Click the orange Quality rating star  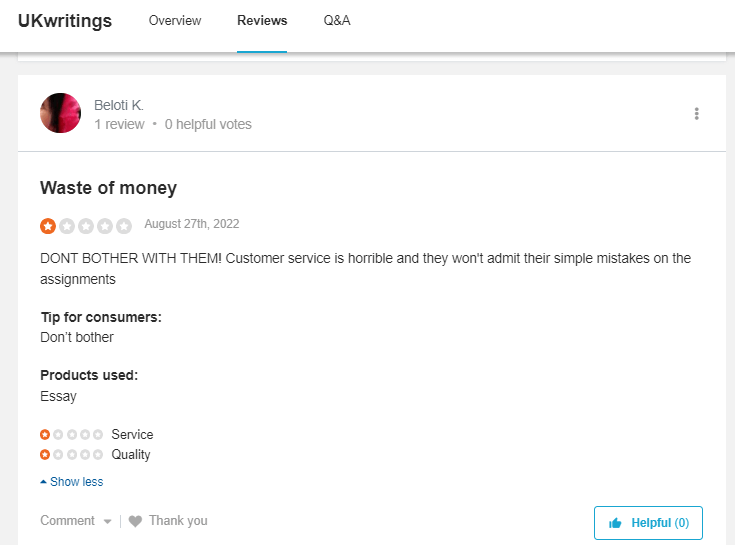coord(45,455)
